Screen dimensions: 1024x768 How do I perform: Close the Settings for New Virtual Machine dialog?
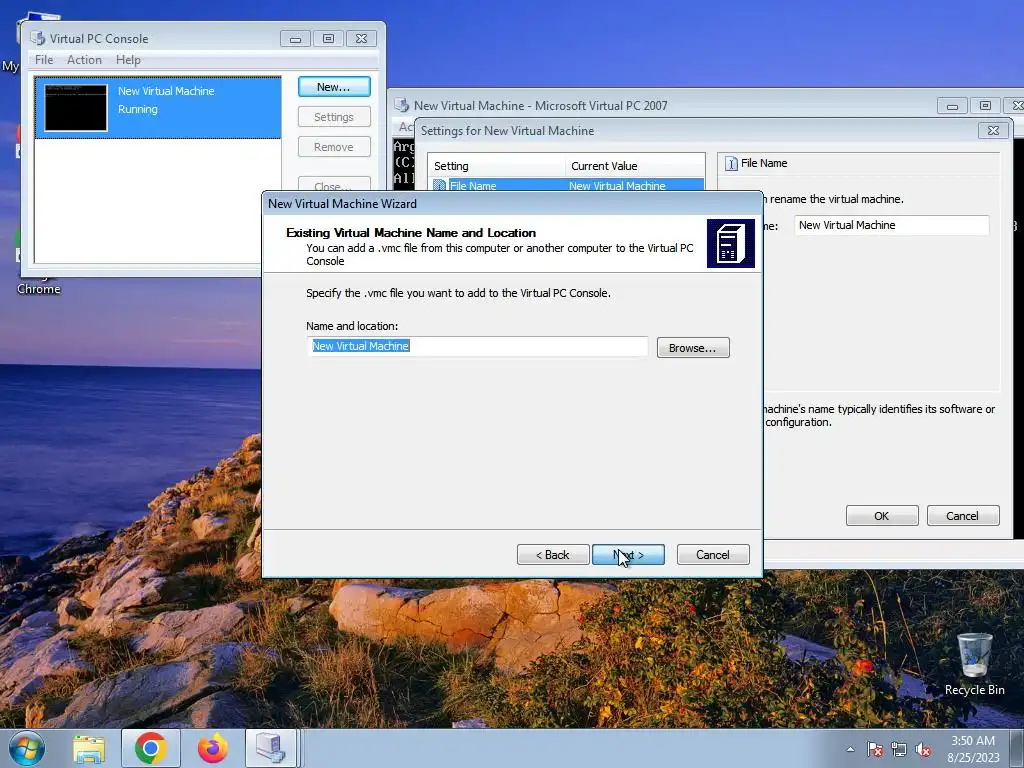(x=993, y=131)
